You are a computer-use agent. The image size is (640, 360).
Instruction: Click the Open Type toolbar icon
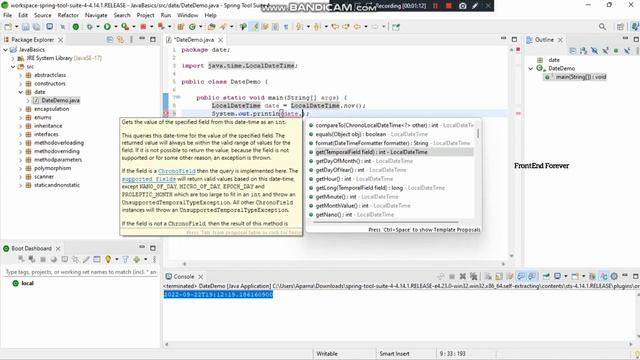tap(211, 27)
